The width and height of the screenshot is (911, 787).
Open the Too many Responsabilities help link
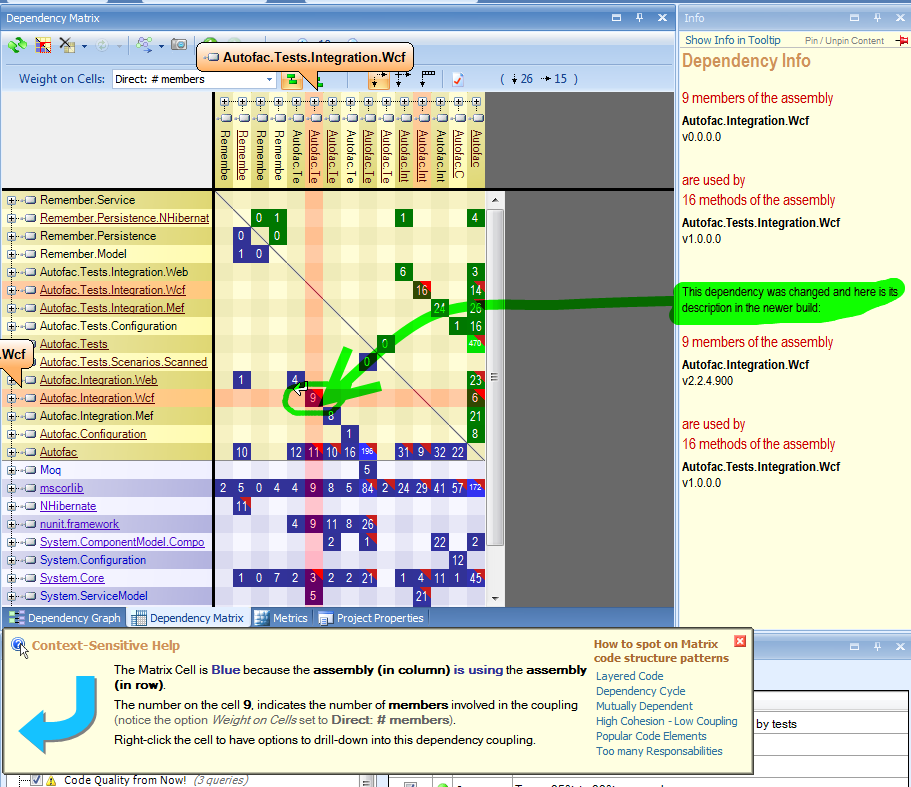[659, 752]
